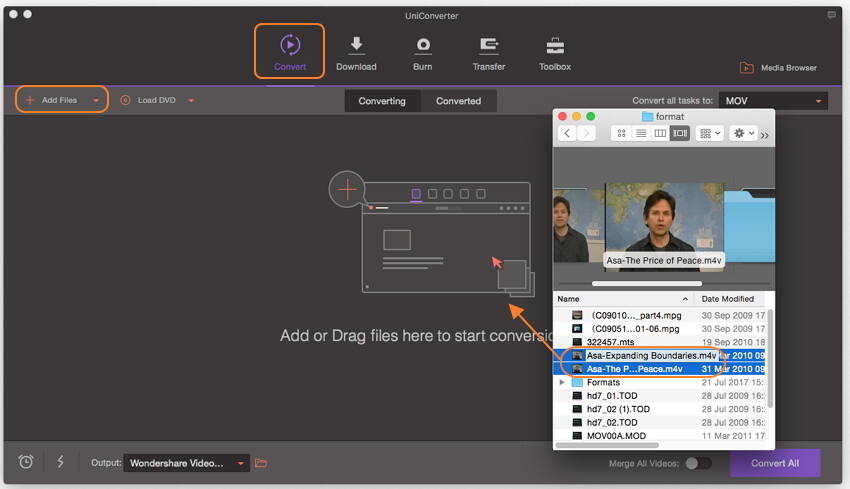The width and height of the screenshot is (850, 489).
Task: Select the hd7_02.TOD file
Action: pyautogui.click(x=659, y=422)
